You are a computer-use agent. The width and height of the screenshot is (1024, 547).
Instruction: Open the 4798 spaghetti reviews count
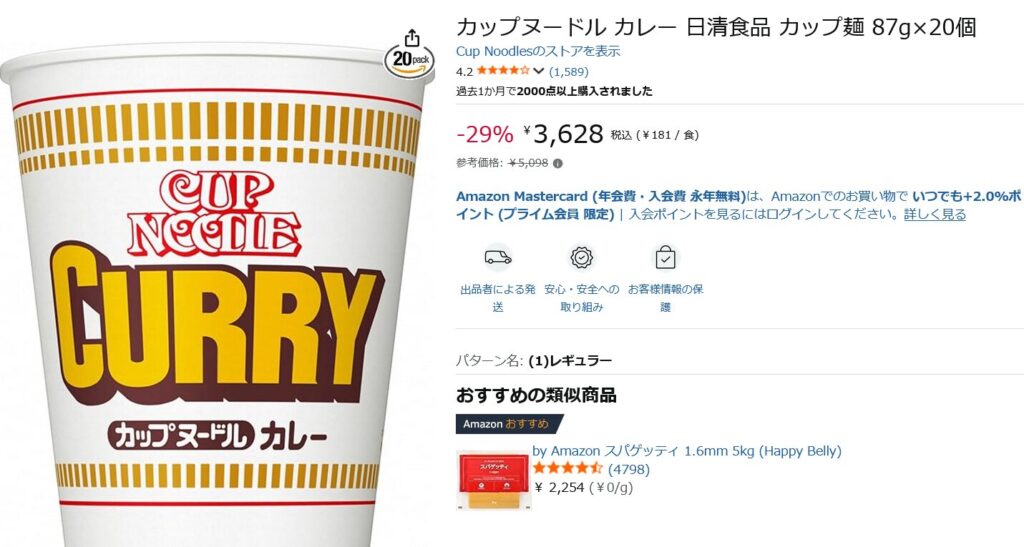[629, 469]
